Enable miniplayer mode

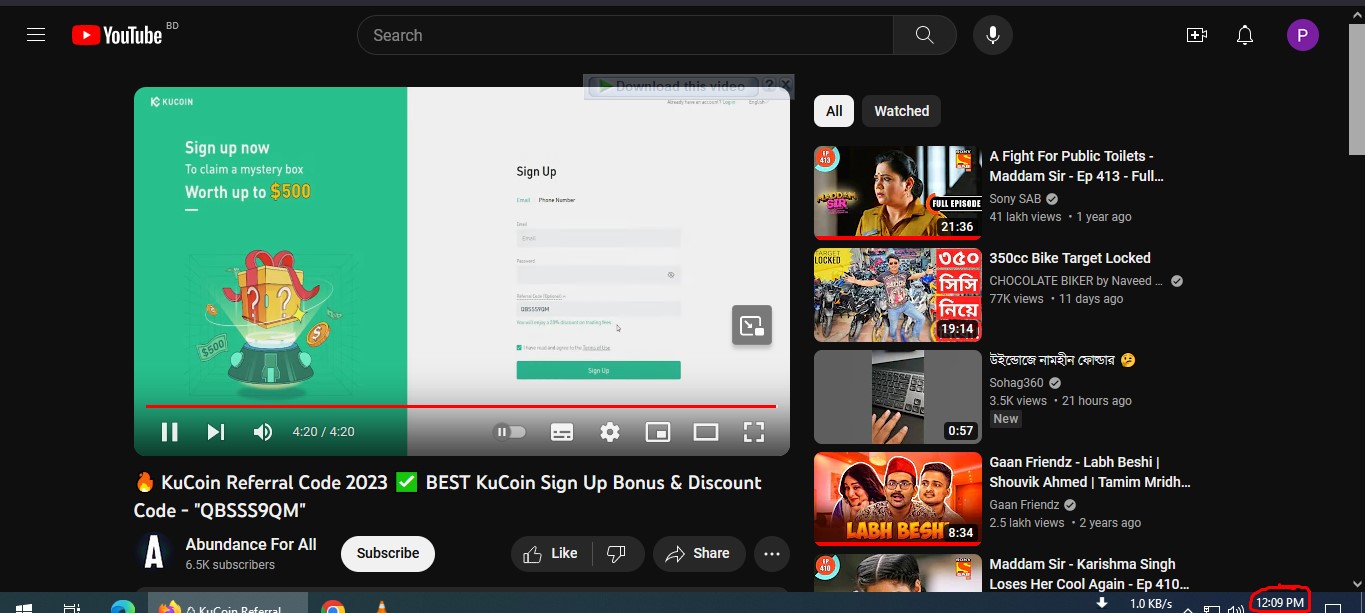pyautogui.click(x=658, y=432)
